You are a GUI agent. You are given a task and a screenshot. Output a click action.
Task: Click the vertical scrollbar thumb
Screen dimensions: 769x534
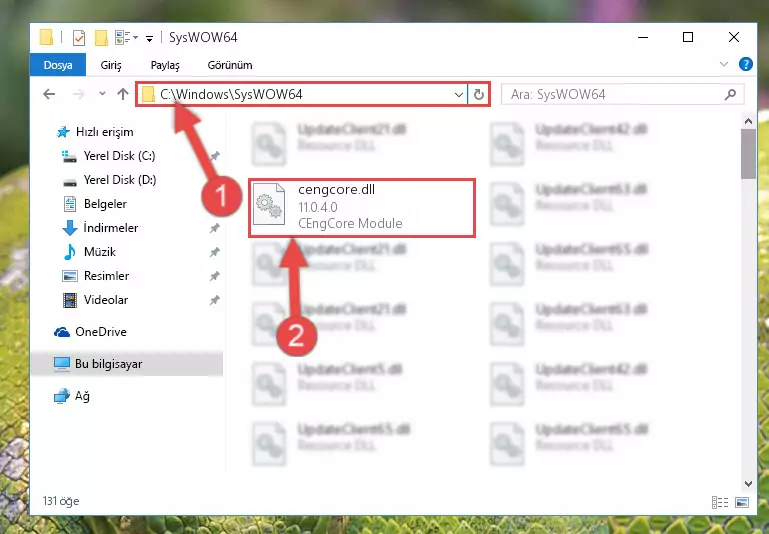click(748, 154)
